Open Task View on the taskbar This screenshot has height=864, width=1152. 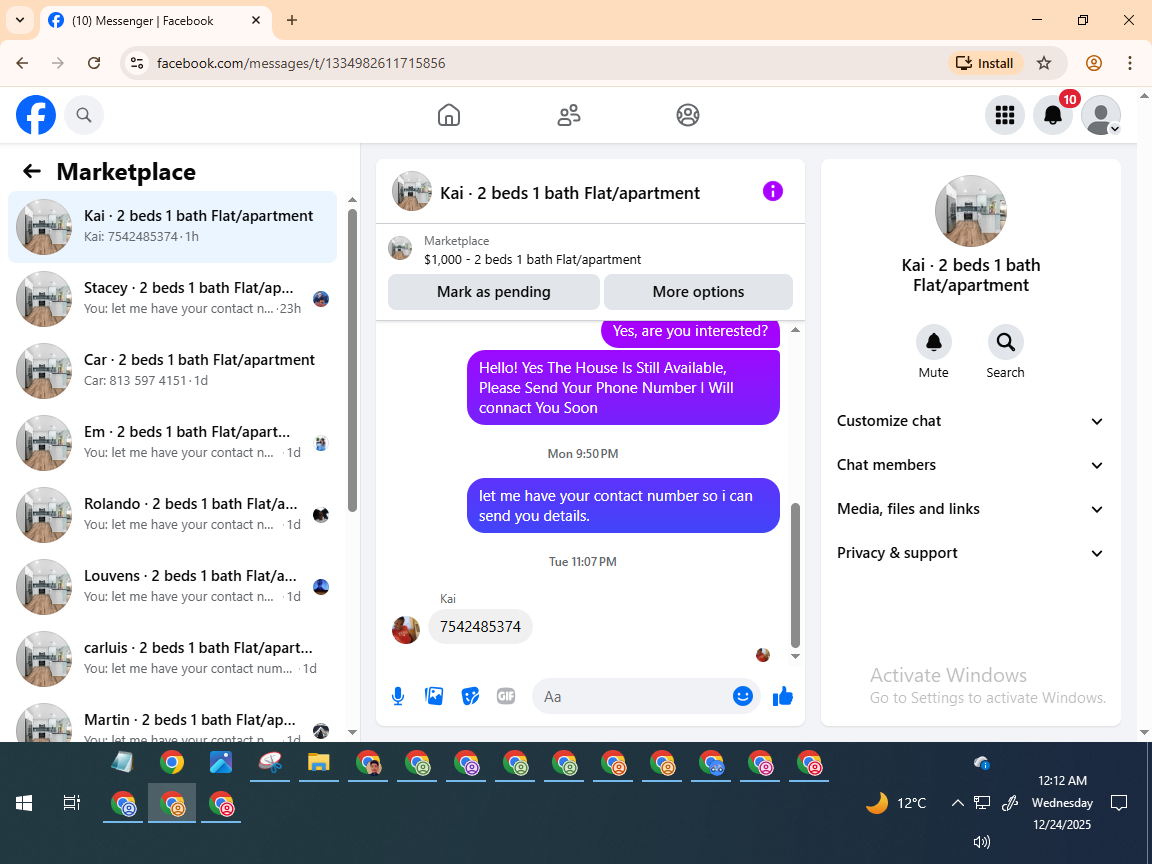(71, 803)
